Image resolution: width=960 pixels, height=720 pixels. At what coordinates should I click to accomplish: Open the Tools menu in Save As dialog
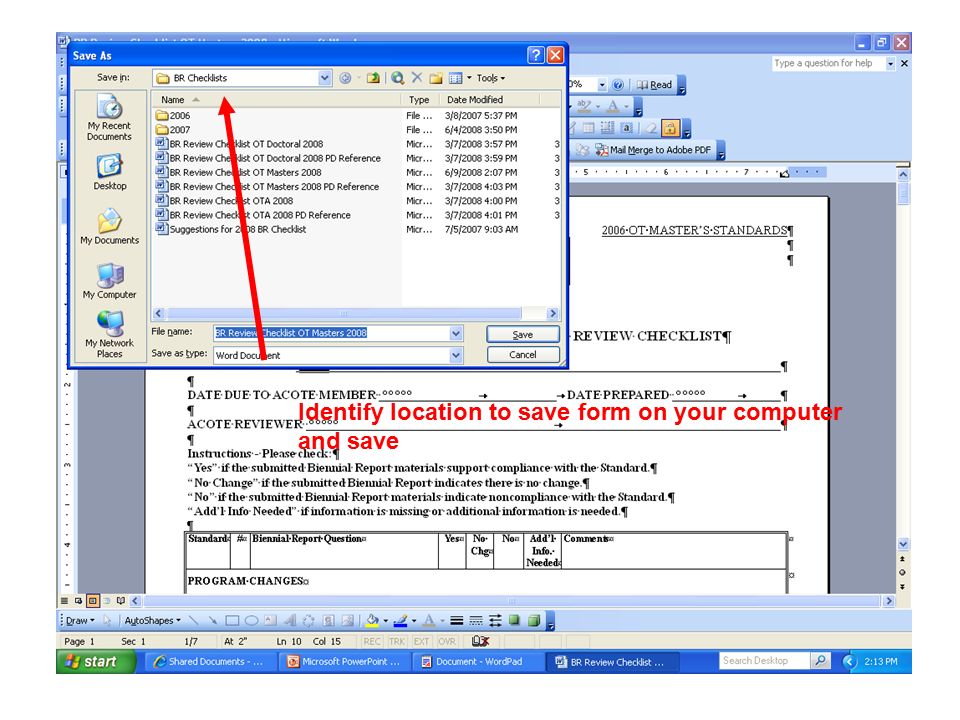click(x=490, y=78)
